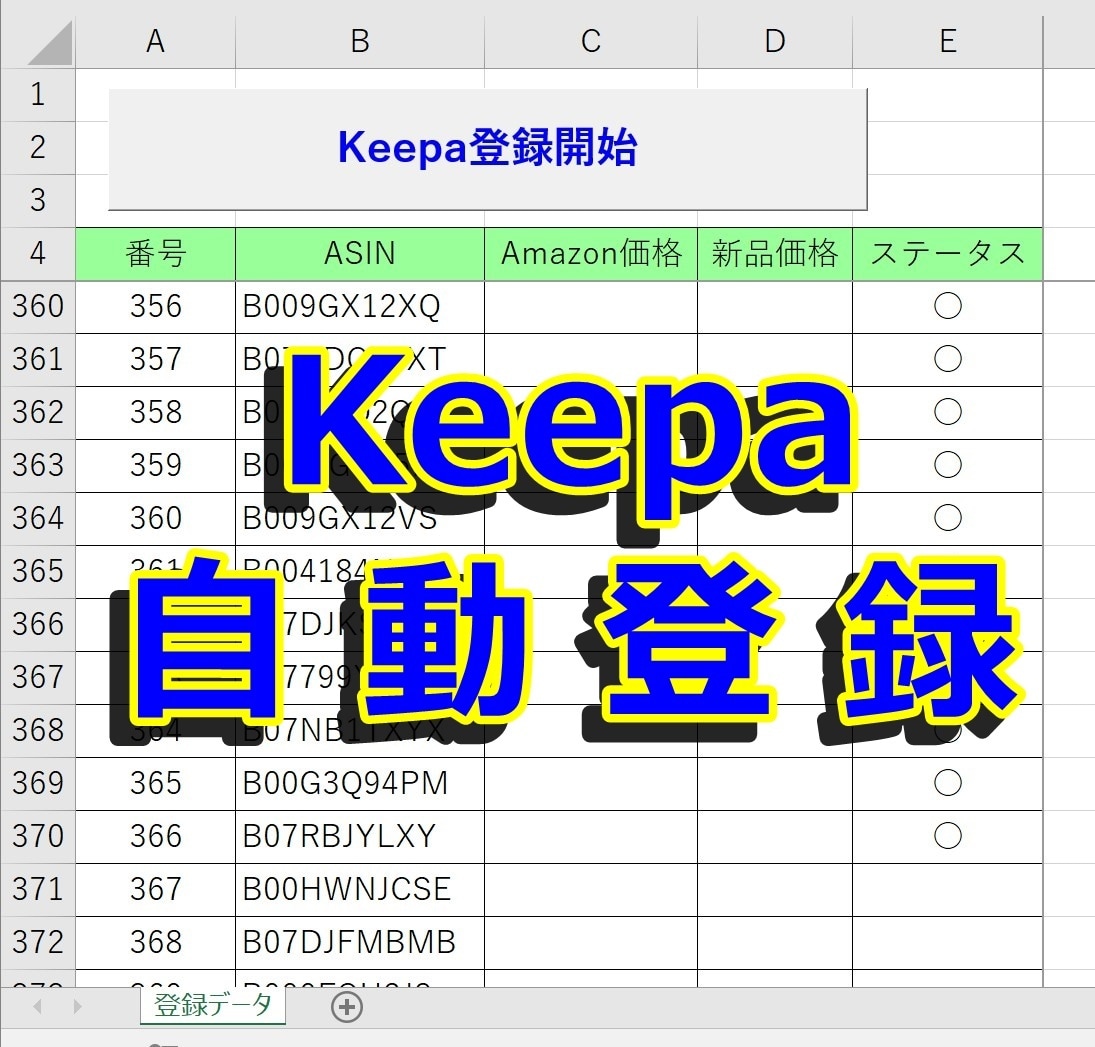Click status circle in row 361
Viewport: 1095px width, 1047px height.
pyautogui.click(x=948, y=359)
